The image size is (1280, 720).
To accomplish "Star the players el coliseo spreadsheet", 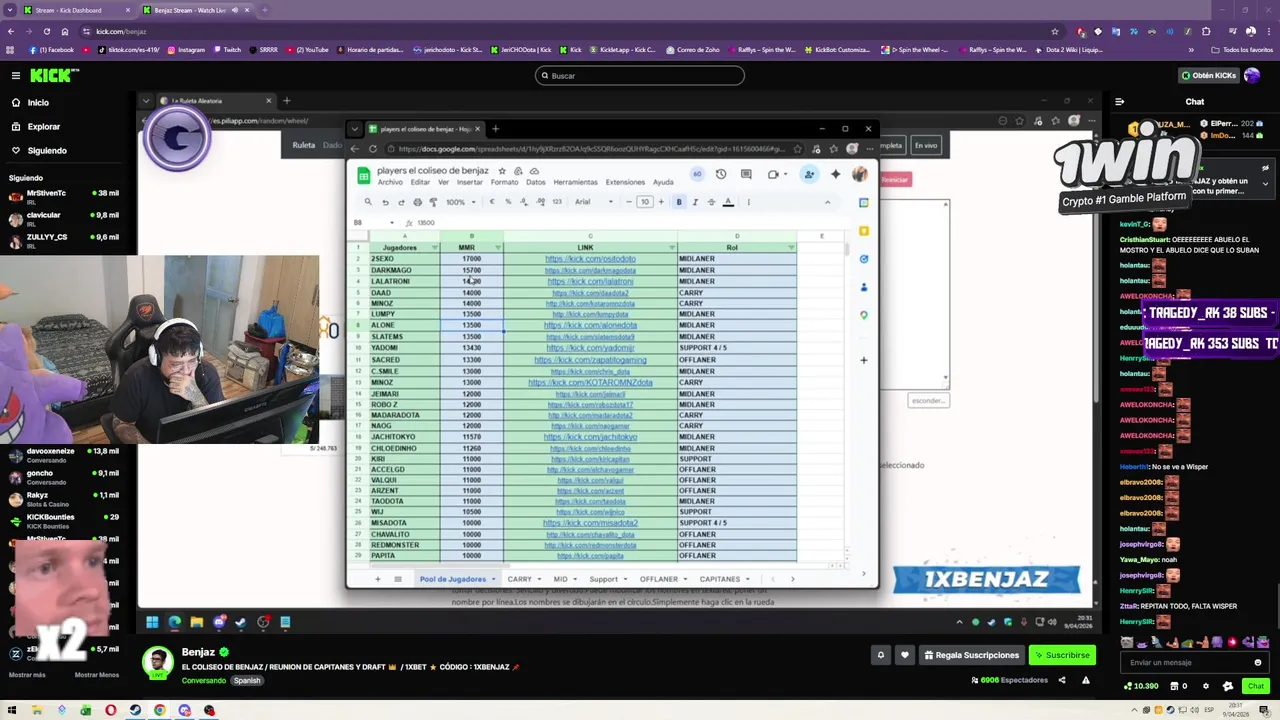I will 502,171.
